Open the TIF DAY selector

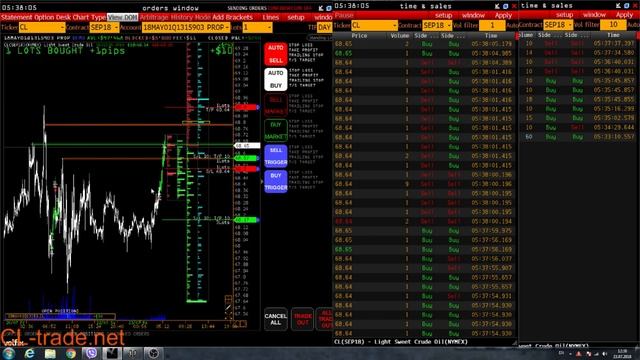click(324, 27)
